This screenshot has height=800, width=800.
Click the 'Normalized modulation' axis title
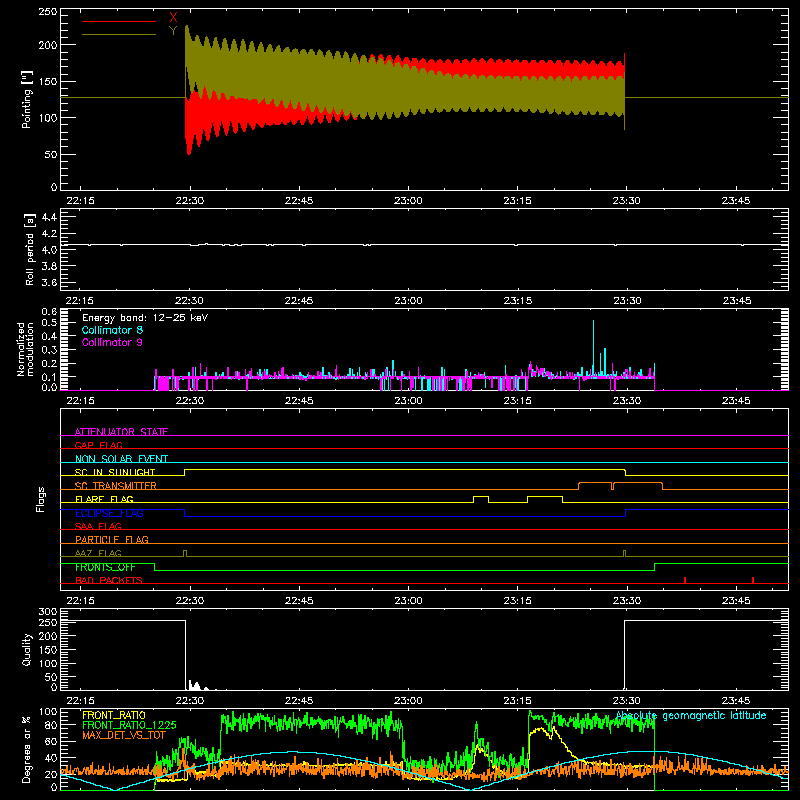point(25,349)
